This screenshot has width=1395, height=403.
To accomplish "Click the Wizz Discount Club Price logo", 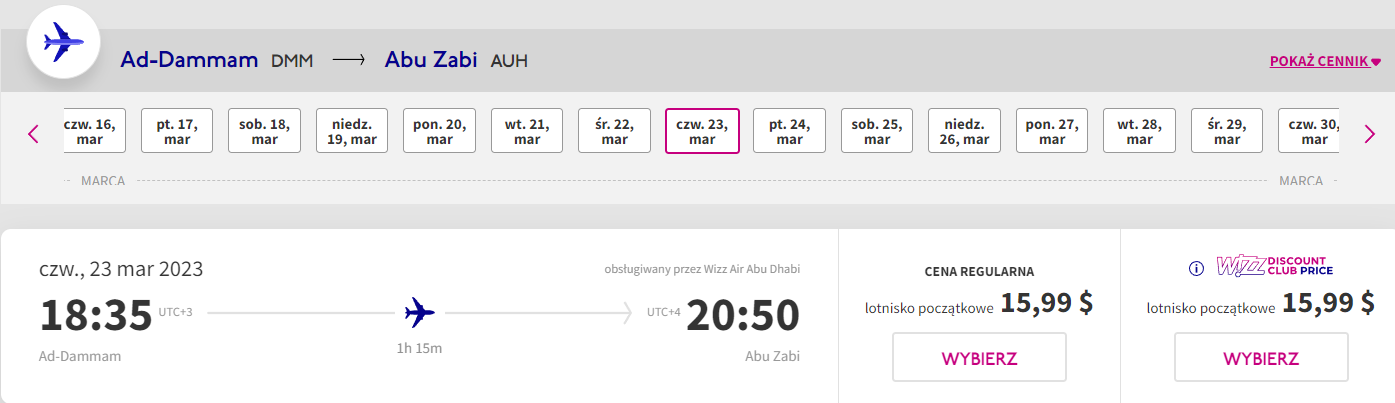I will click(x=1274, y=267).
